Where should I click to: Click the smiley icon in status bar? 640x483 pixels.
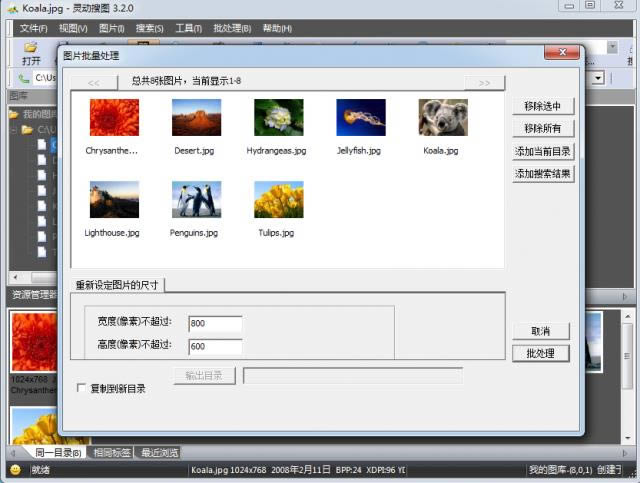(15, 469)
